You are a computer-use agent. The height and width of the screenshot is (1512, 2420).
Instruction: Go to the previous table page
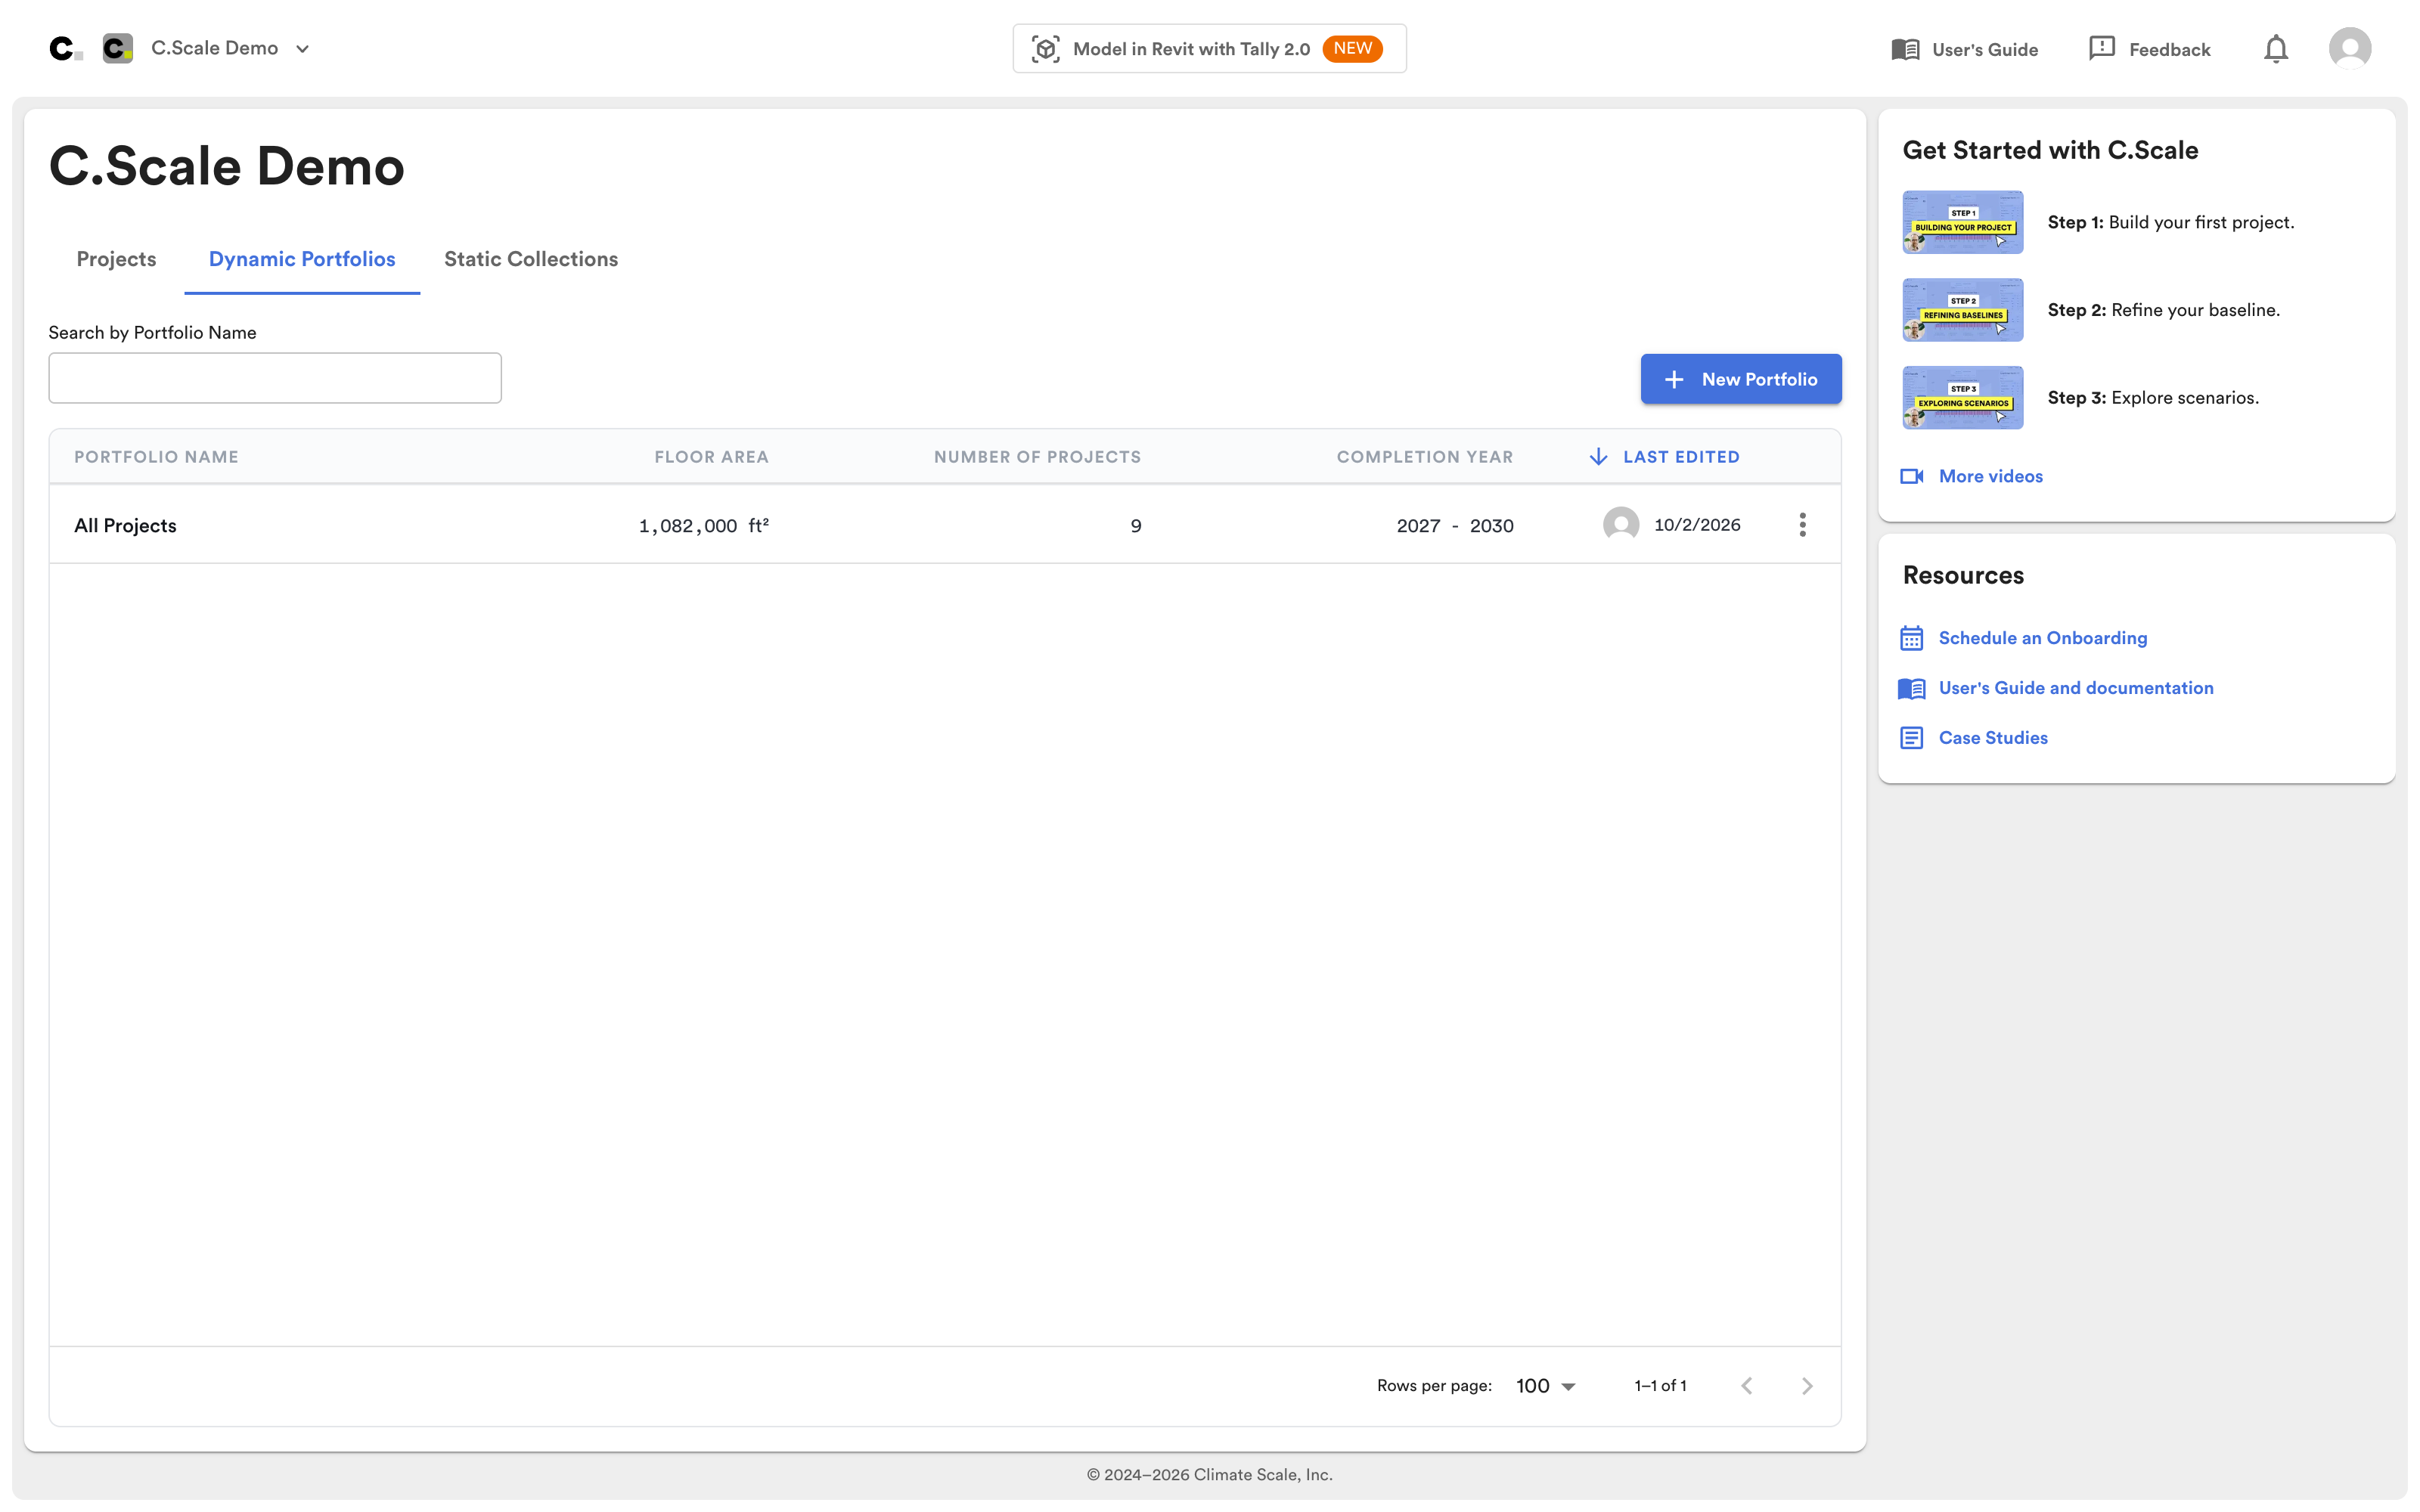coord(1746,1386)
